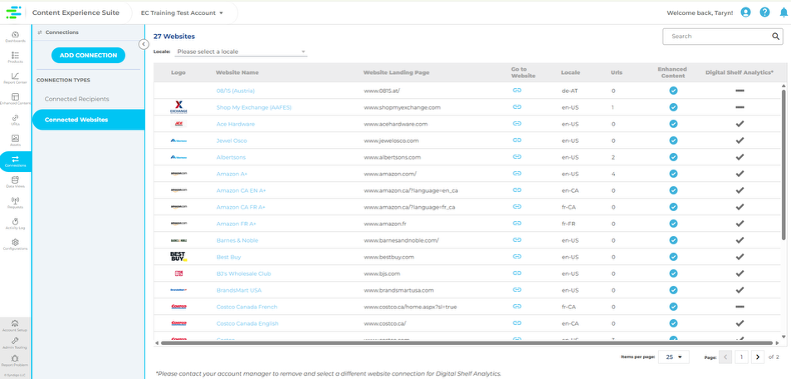Open the Best Buy website name link
Viewport: 792px width, 380px height.
[x=229, y=257]
